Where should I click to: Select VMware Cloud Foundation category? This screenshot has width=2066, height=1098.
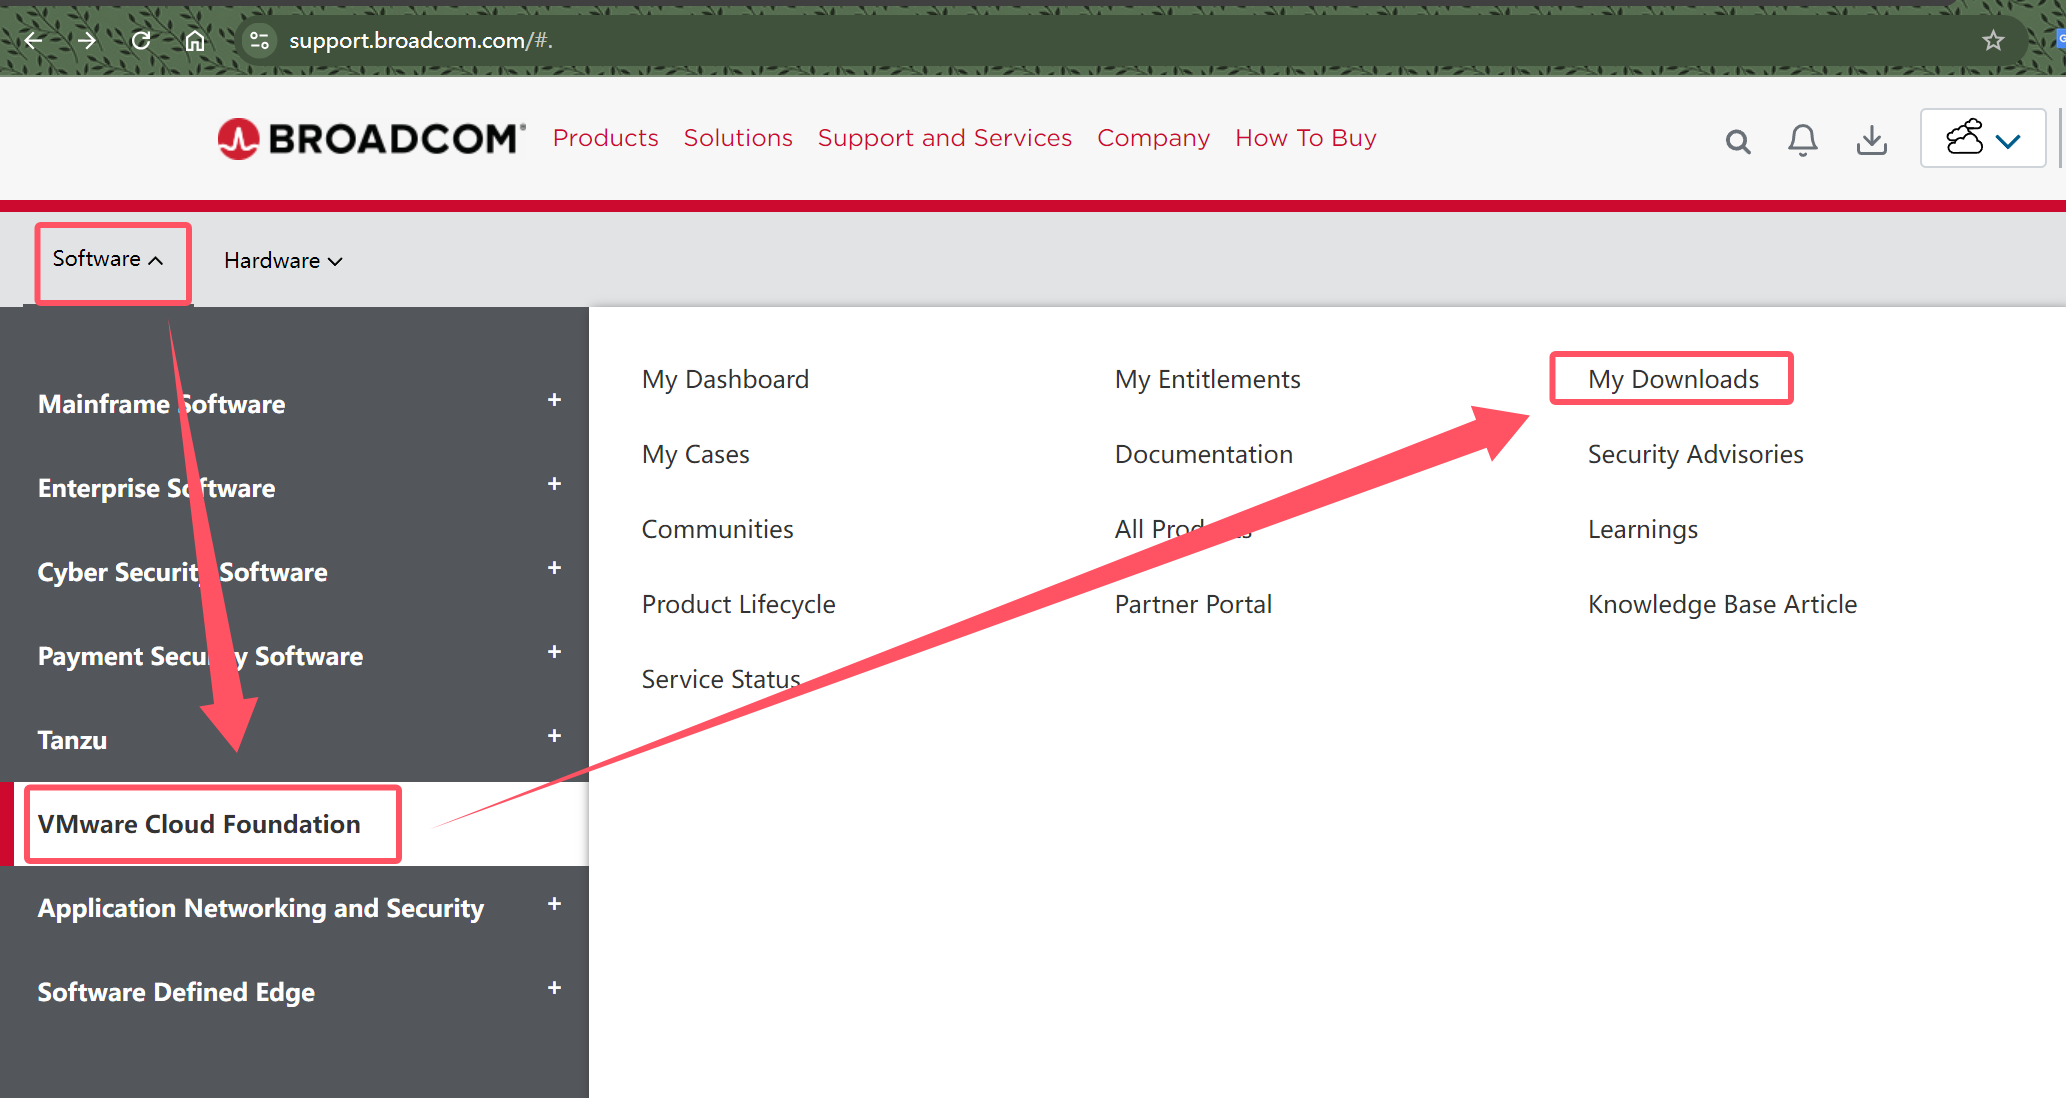(x=199, y=824)
